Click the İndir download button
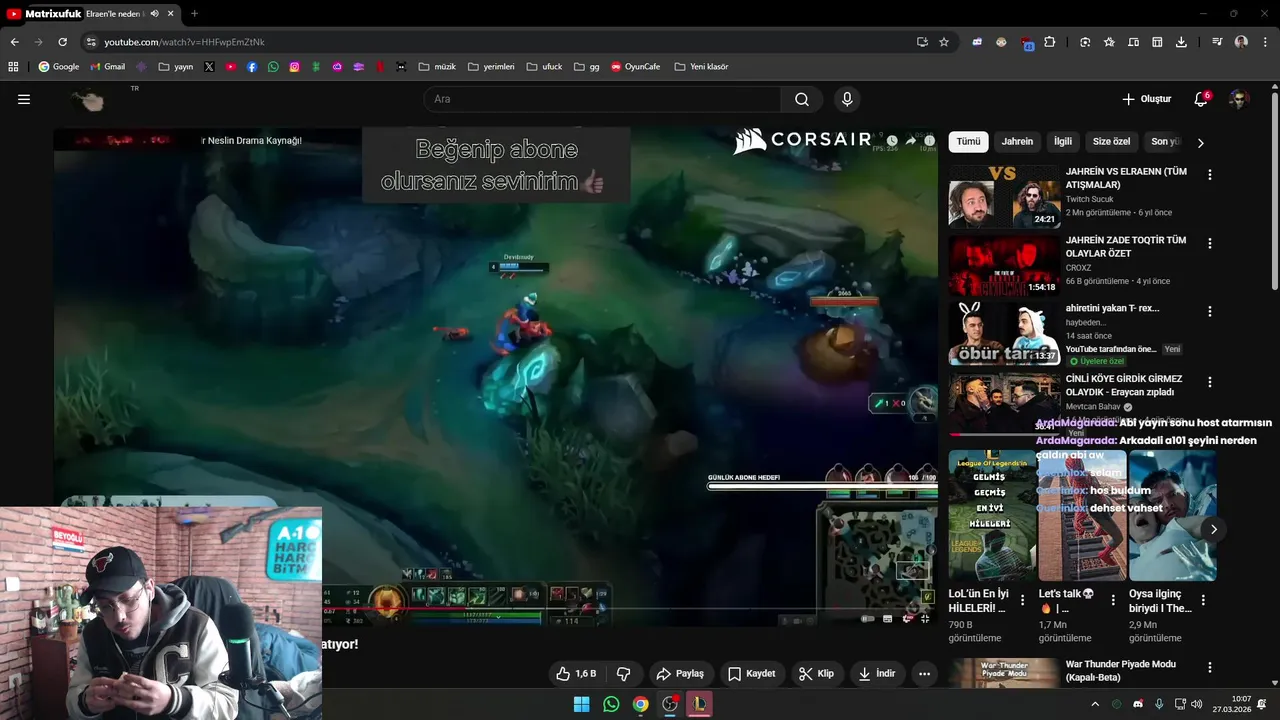 point(877,674)
